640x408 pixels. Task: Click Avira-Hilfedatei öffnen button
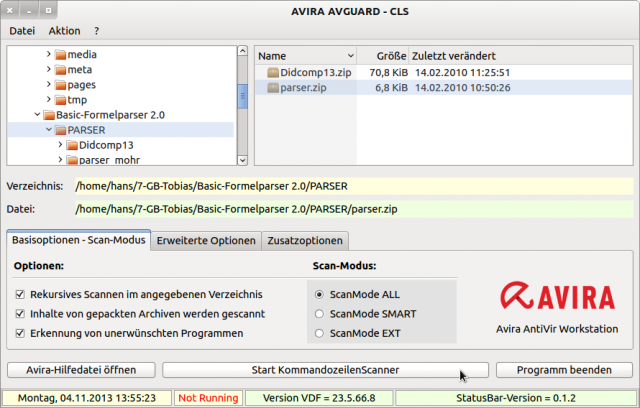[81, 370]
